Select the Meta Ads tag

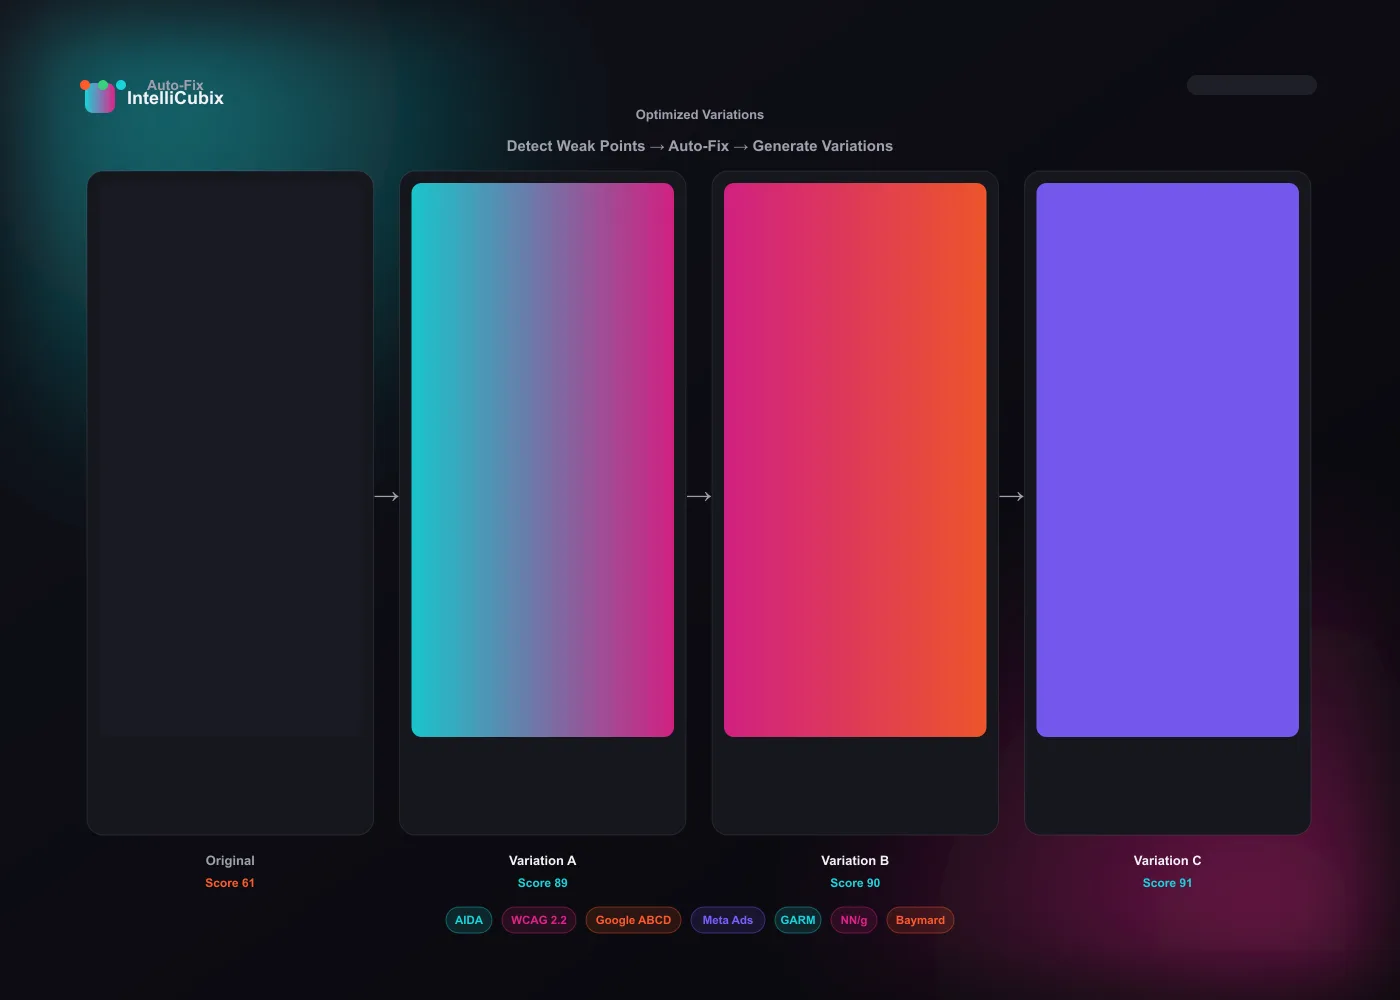(728, 920)
